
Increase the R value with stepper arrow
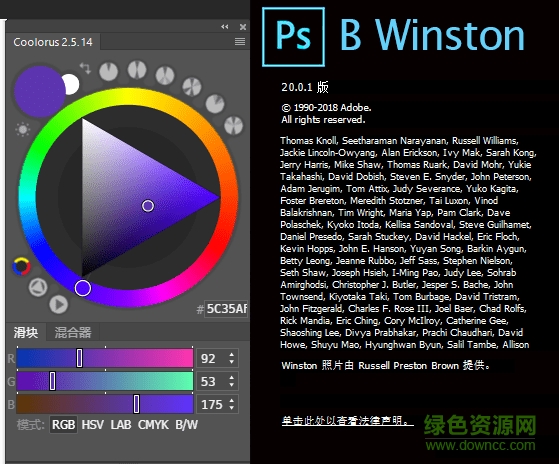click(x=232, y=355)
